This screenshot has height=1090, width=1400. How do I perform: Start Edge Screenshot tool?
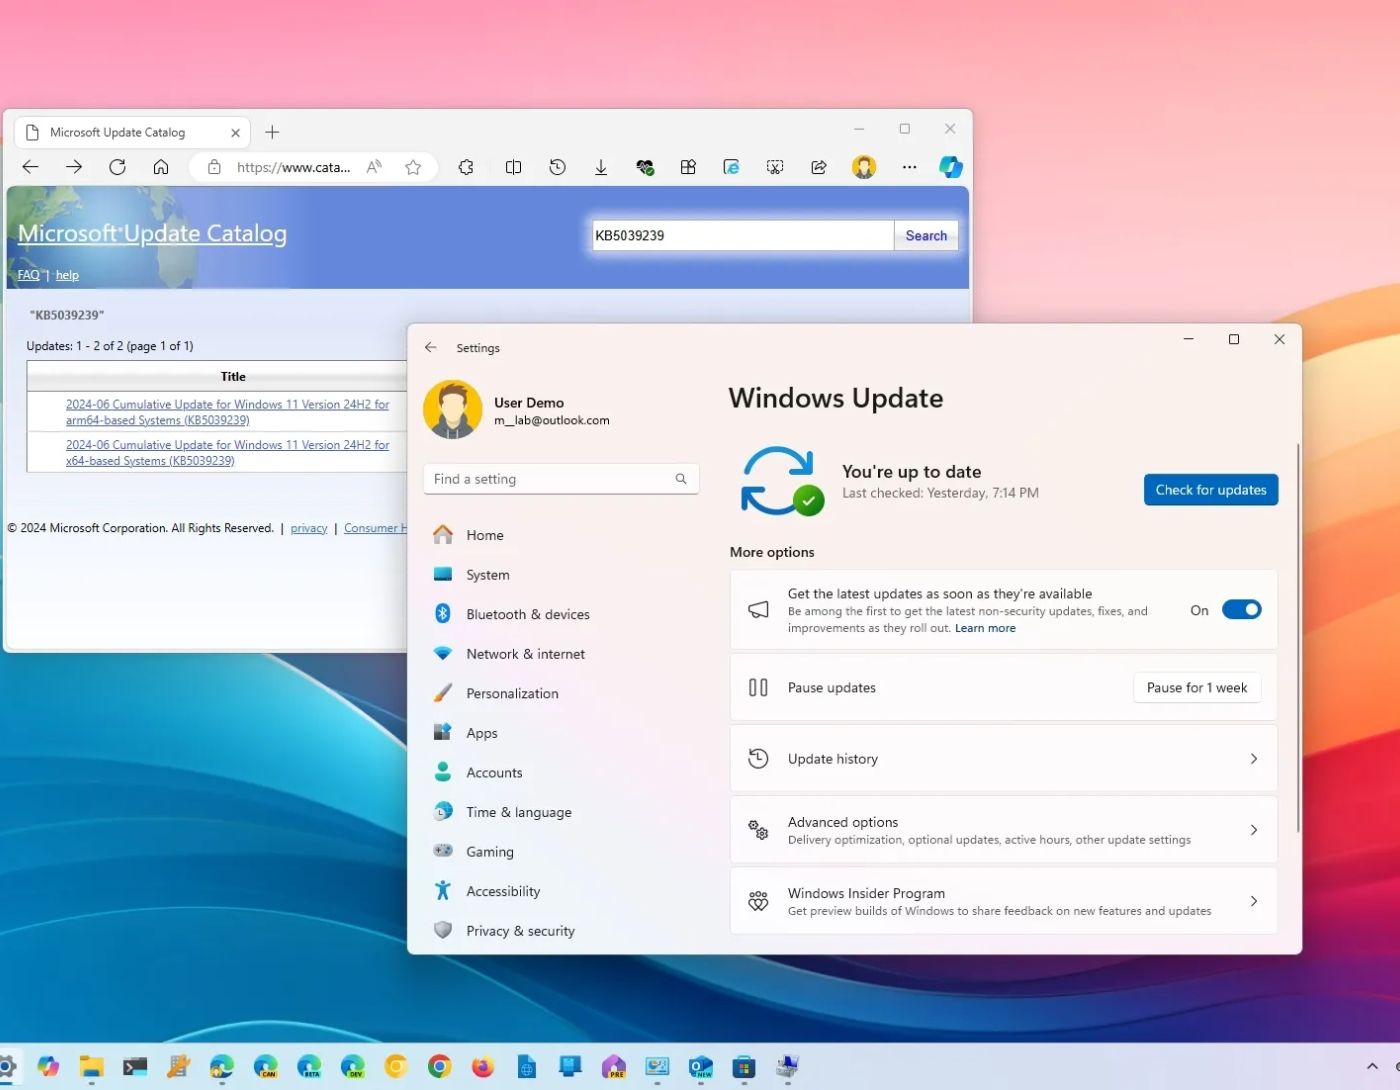click(x=775, y=167)
